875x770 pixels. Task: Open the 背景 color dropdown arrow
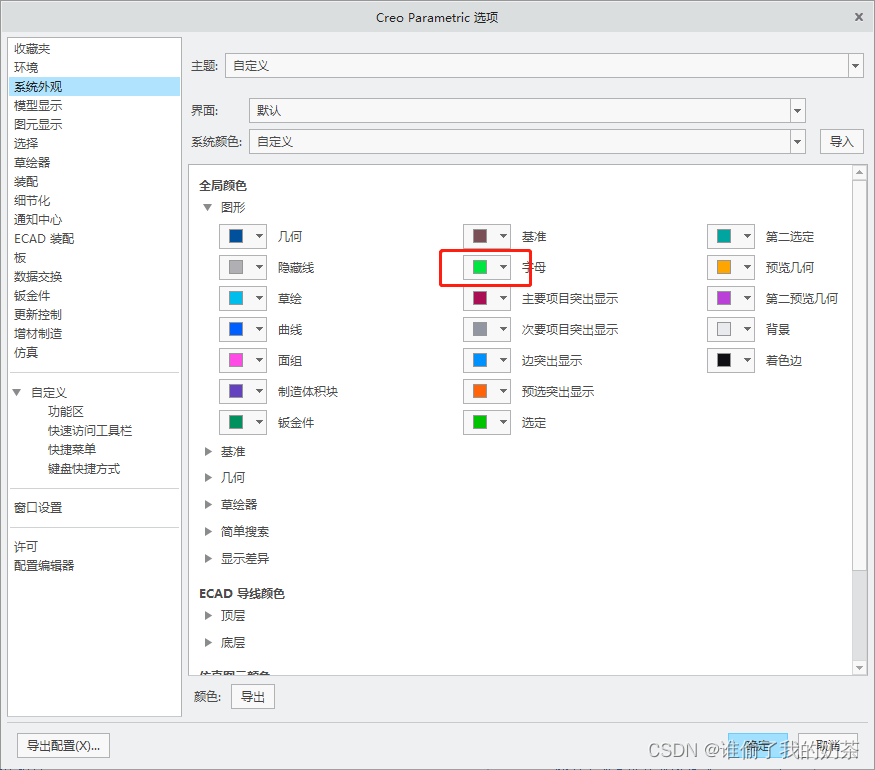tap(746, 329)
